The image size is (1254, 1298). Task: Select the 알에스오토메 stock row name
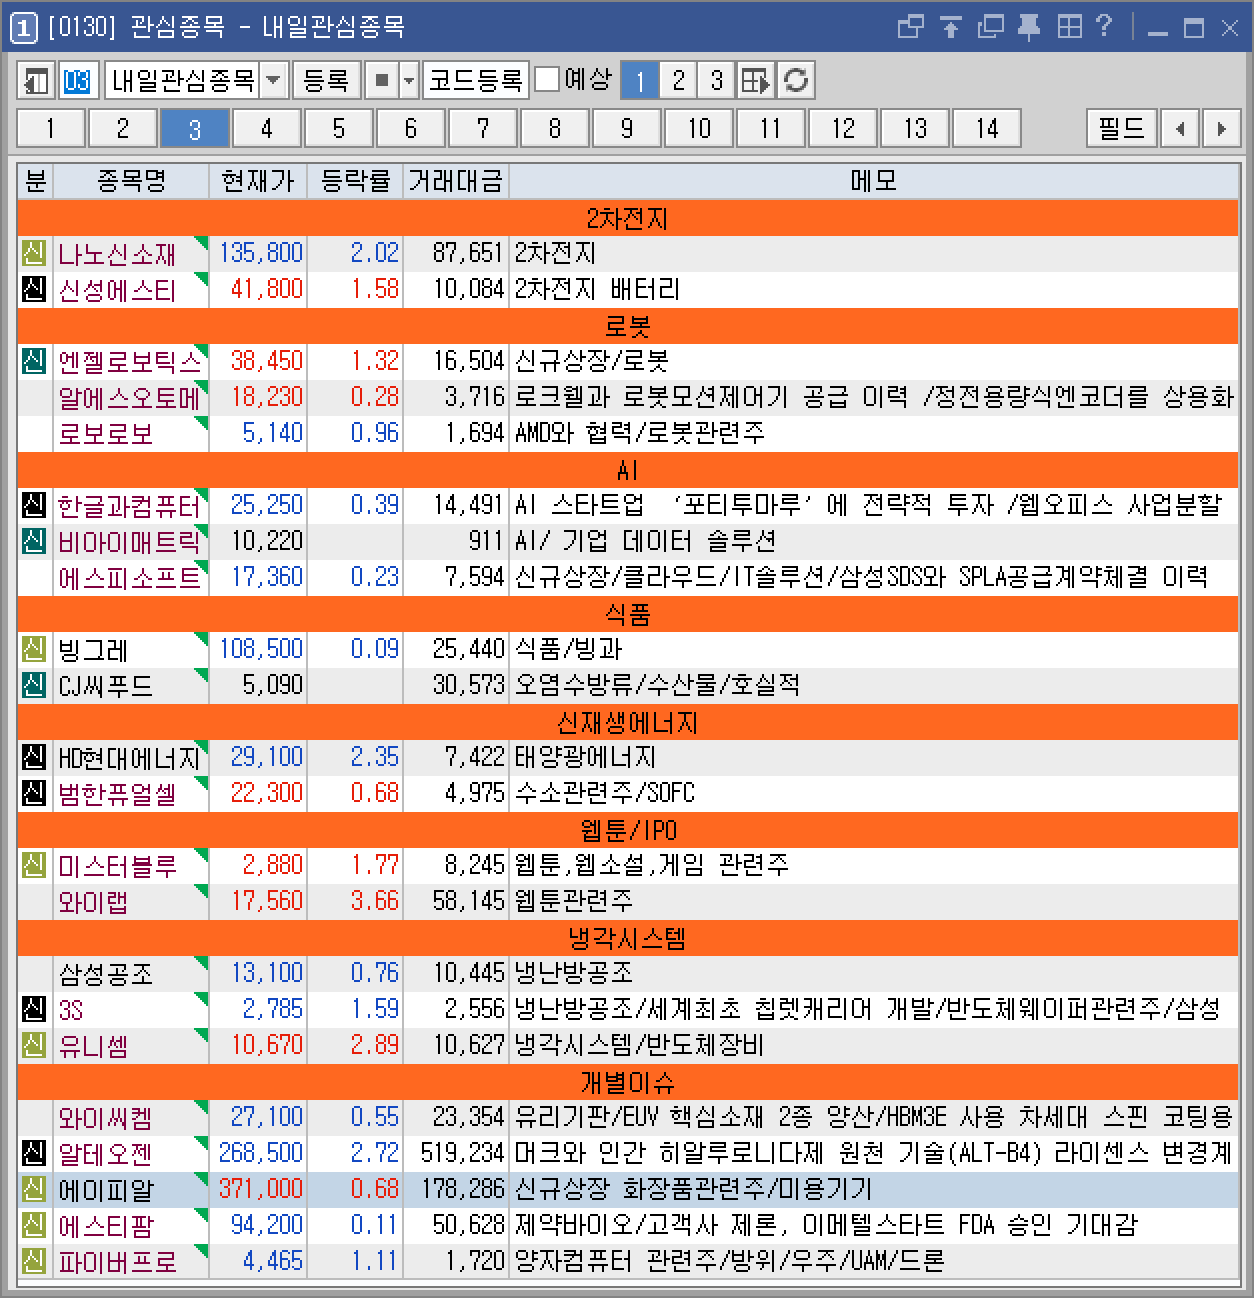[130, 398]
